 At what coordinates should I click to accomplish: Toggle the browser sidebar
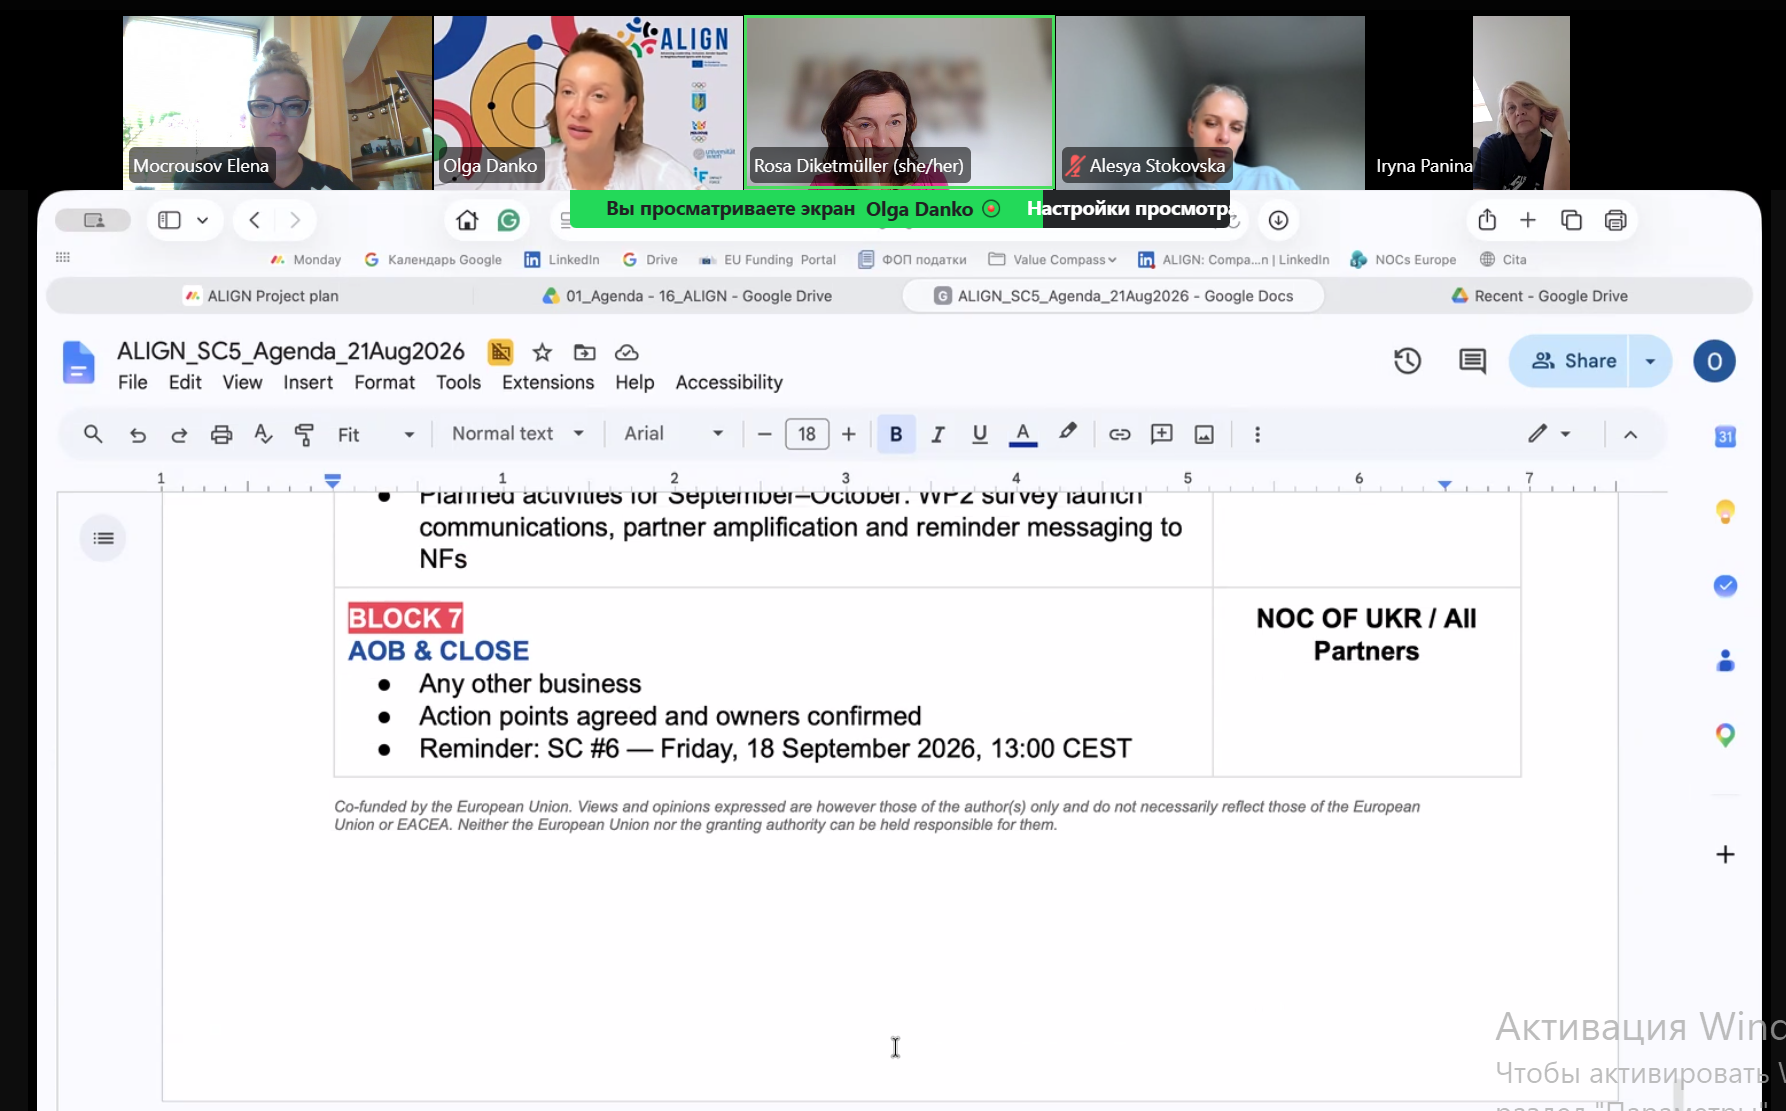(169, 220)
